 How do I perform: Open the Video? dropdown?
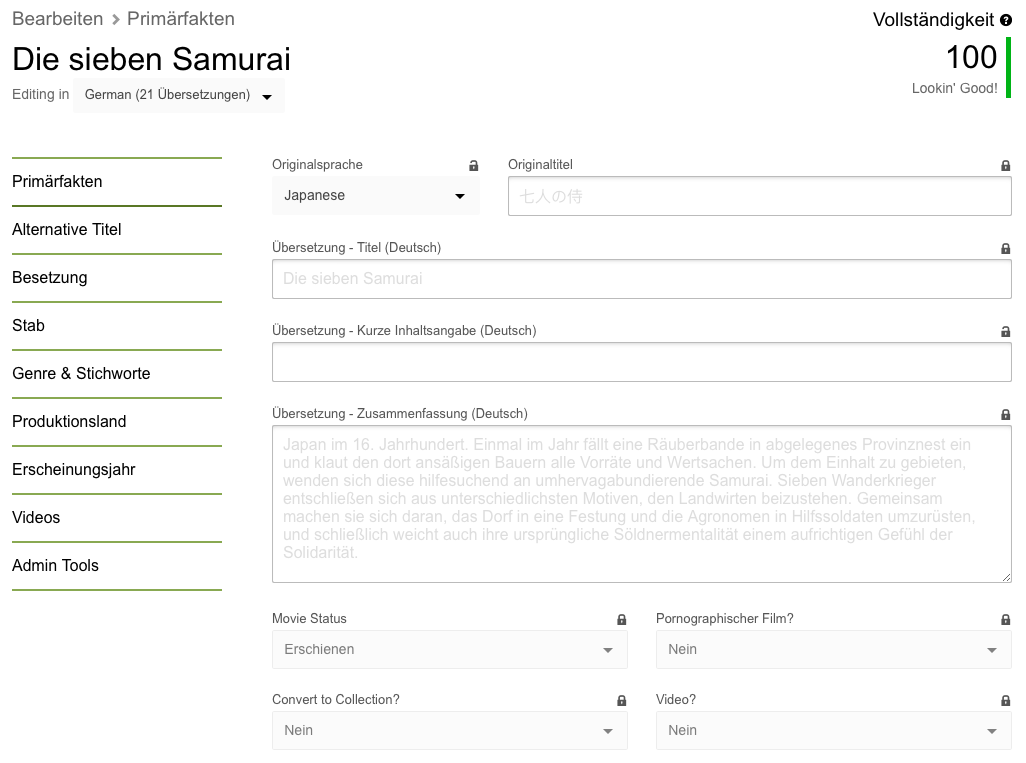point(834,730)
